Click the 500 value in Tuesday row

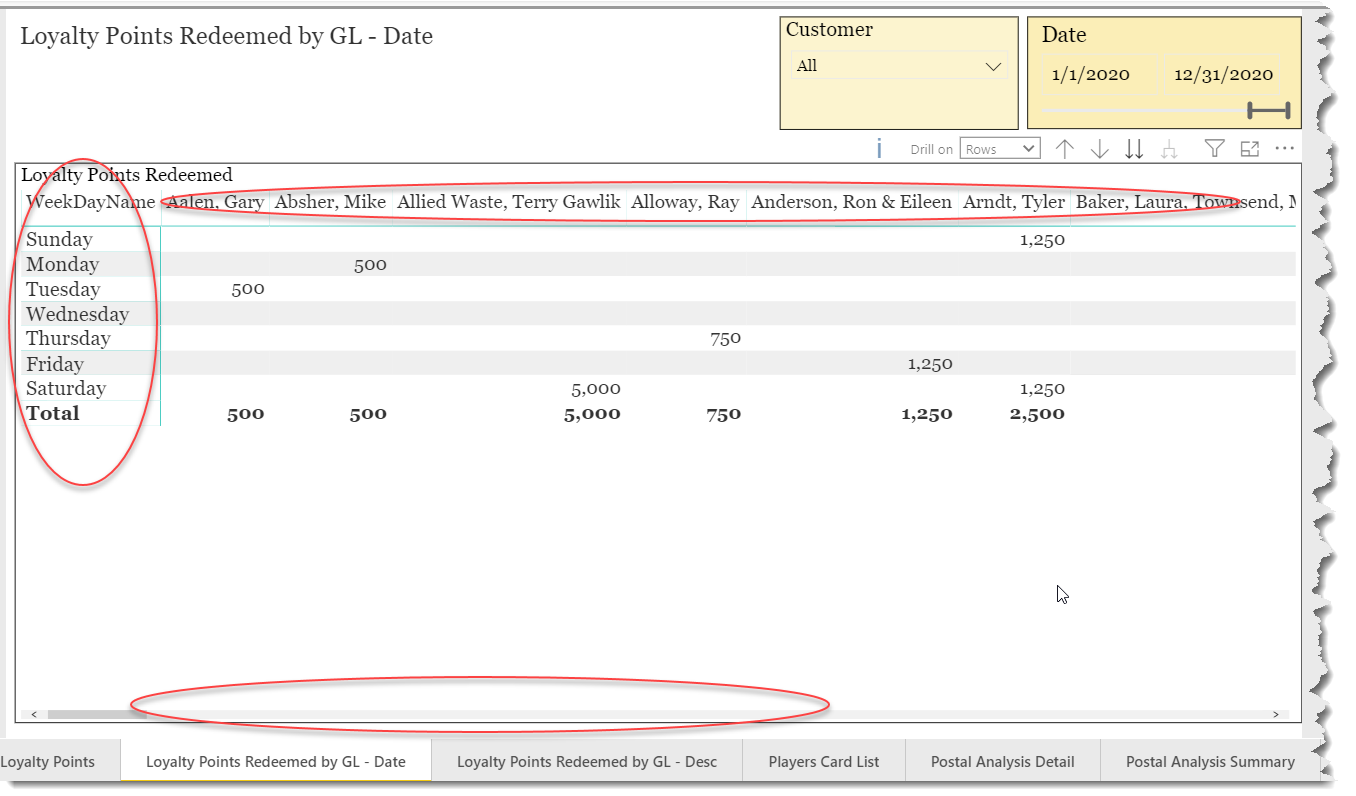(x=248, y=289)
